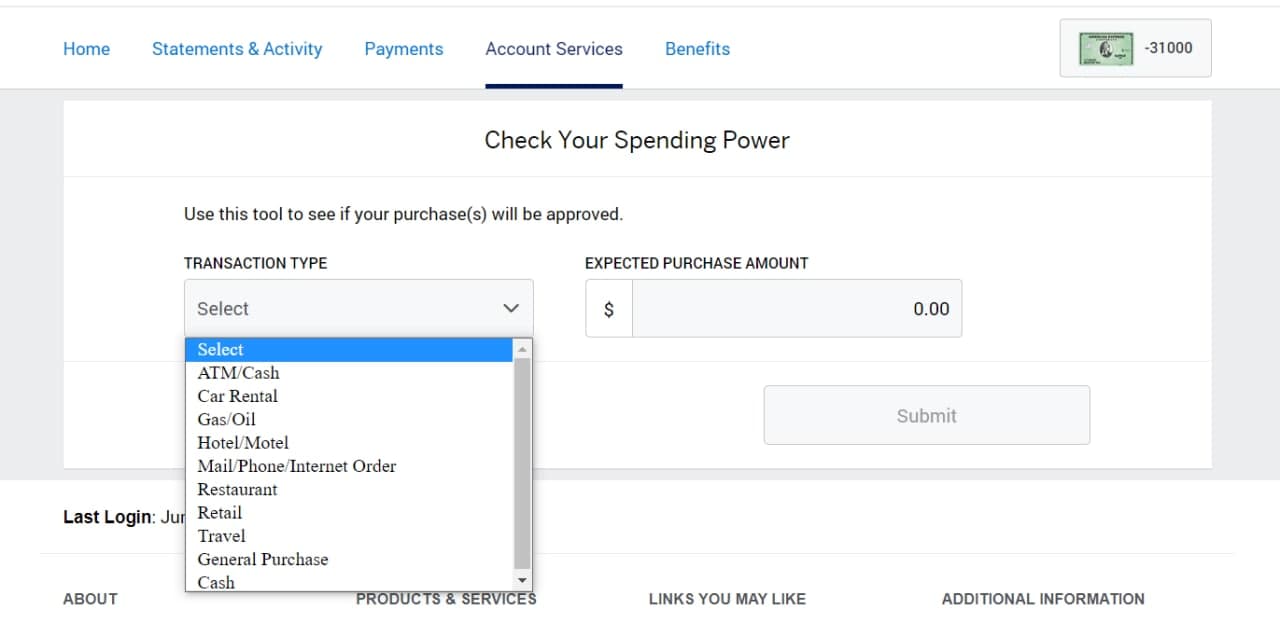Click the dropdown list scroll-down arrow
The width and height of the screenshot is (1280, 623).
[522, 581]
